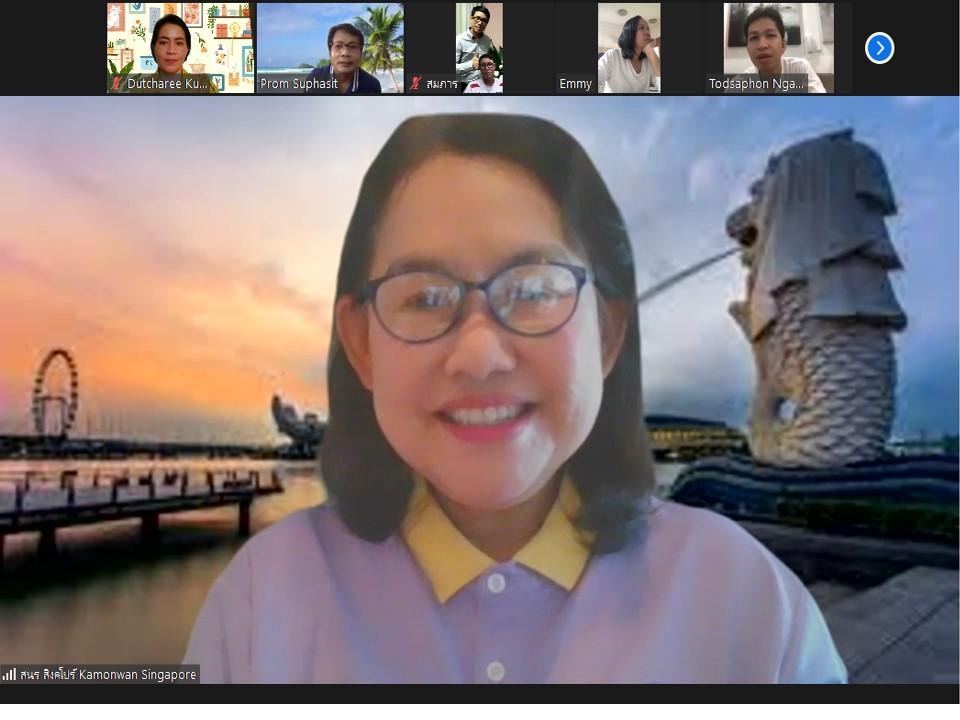The image size is (960, 720).
Task: Select Todsaphon Nga... video thumbnail
Action: (x=778, y=40)
